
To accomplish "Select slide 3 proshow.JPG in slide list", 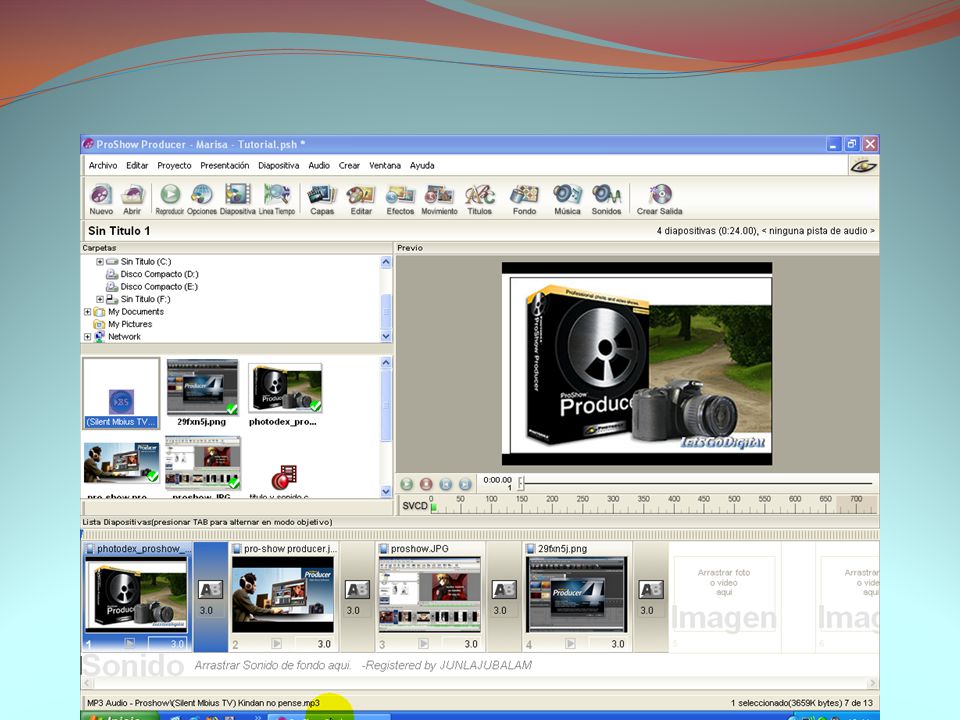I will 430,596.
